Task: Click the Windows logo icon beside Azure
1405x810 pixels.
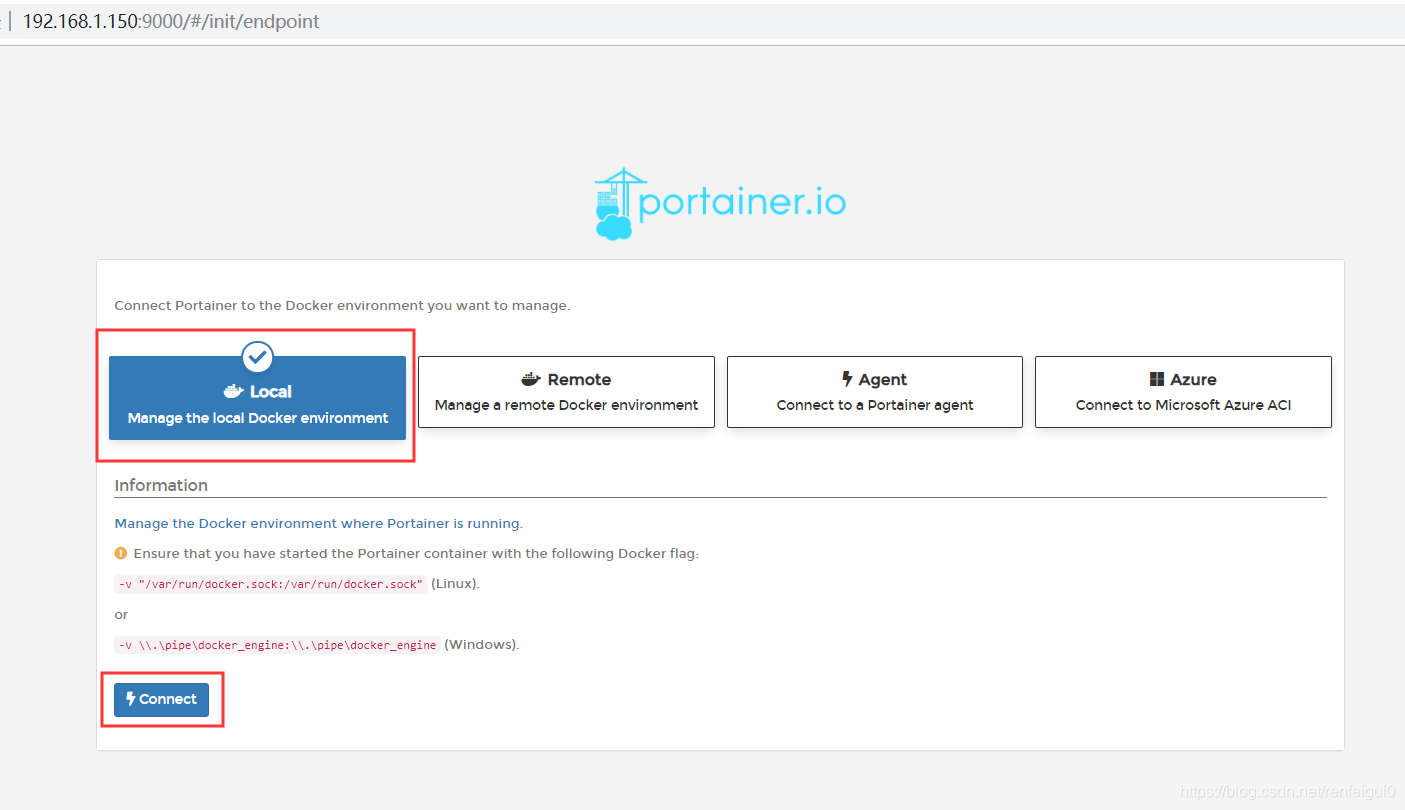Action: (1157, 380)
